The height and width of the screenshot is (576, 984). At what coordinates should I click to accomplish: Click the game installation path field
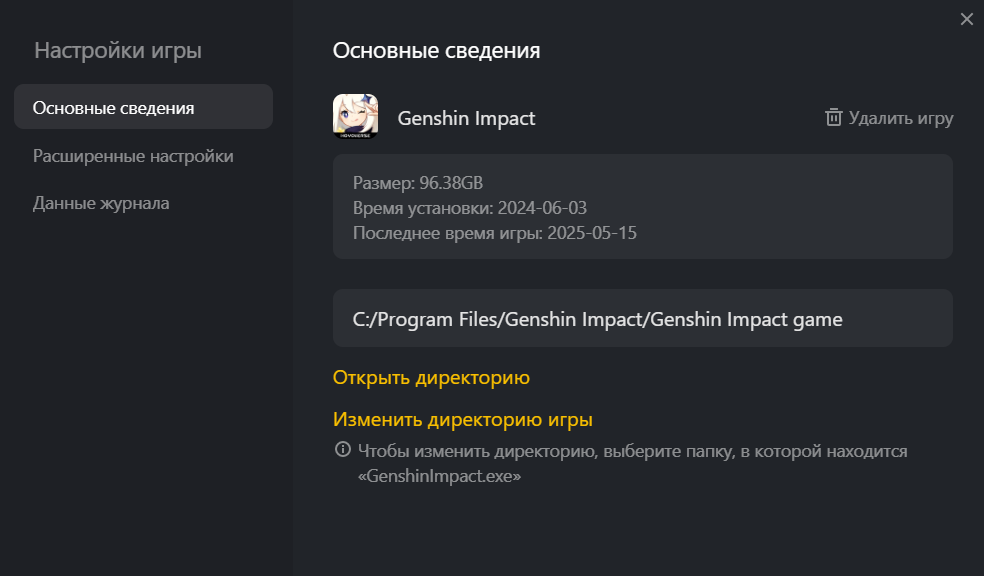coord(642,318)
